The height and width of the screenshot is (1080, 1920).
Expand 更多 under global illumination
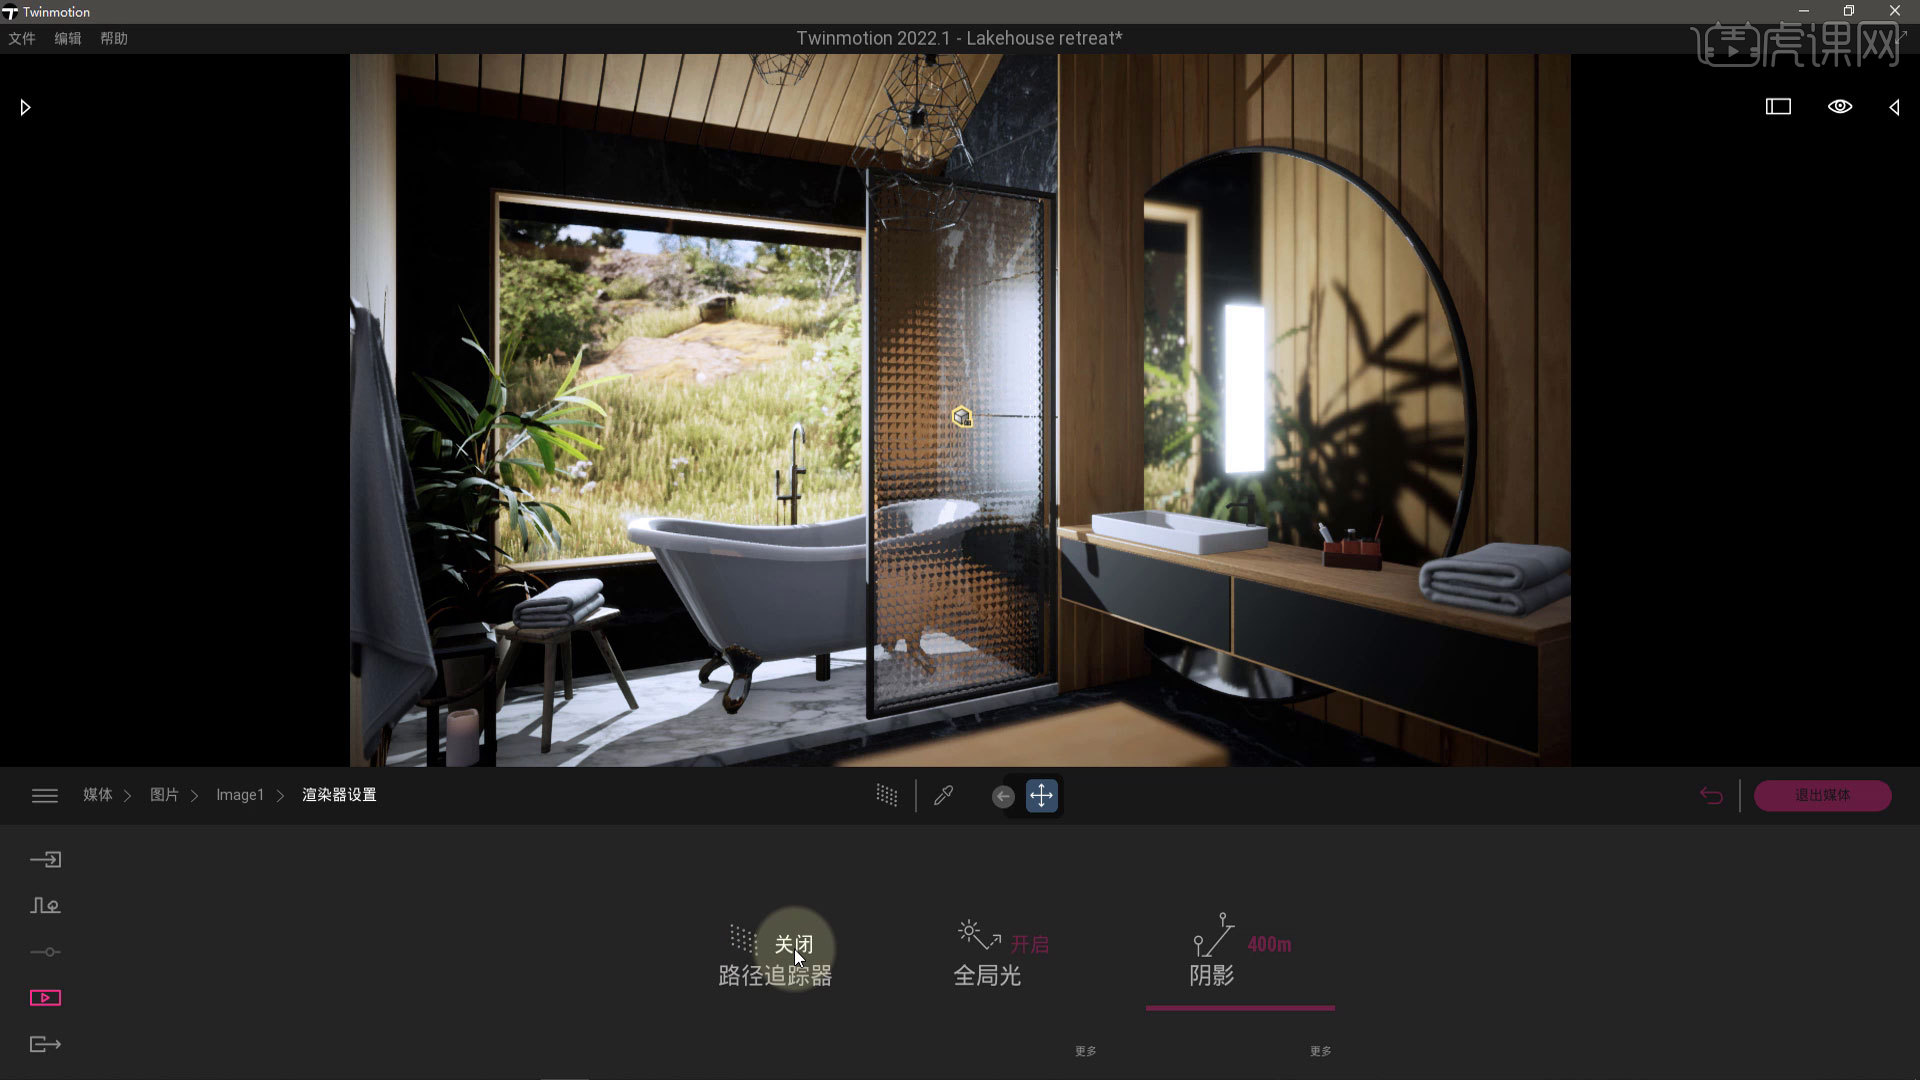pyautogui.click(x=1085, y=1051)
